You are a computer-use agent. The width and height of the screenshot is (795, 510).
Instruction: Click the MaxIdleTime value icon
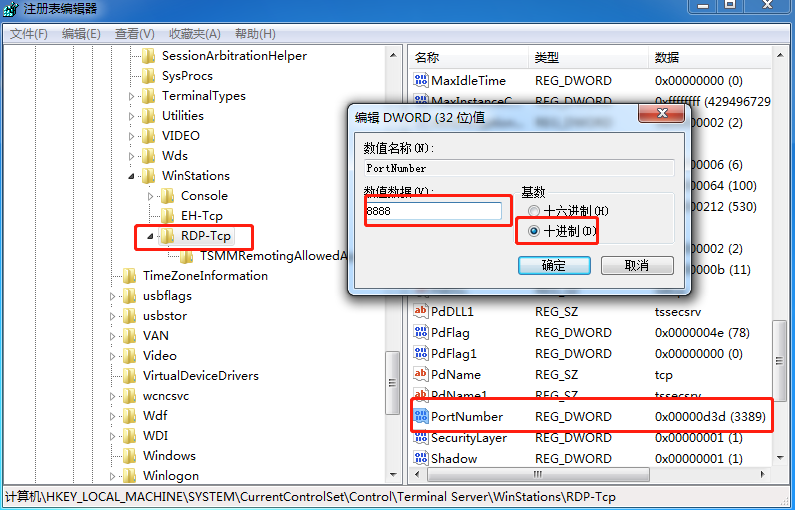coord(421,80)
